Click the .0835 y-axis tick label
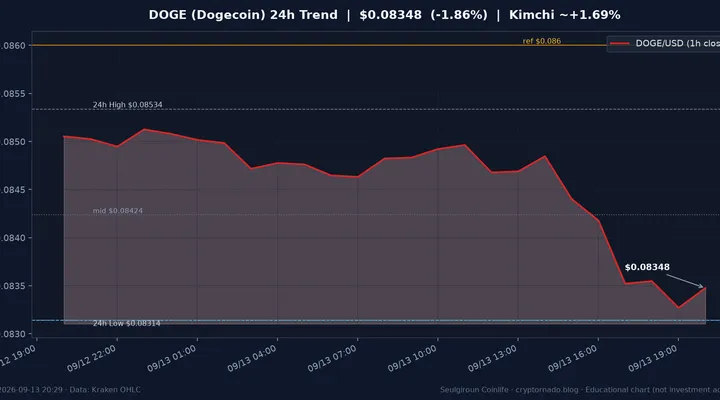 13,286
